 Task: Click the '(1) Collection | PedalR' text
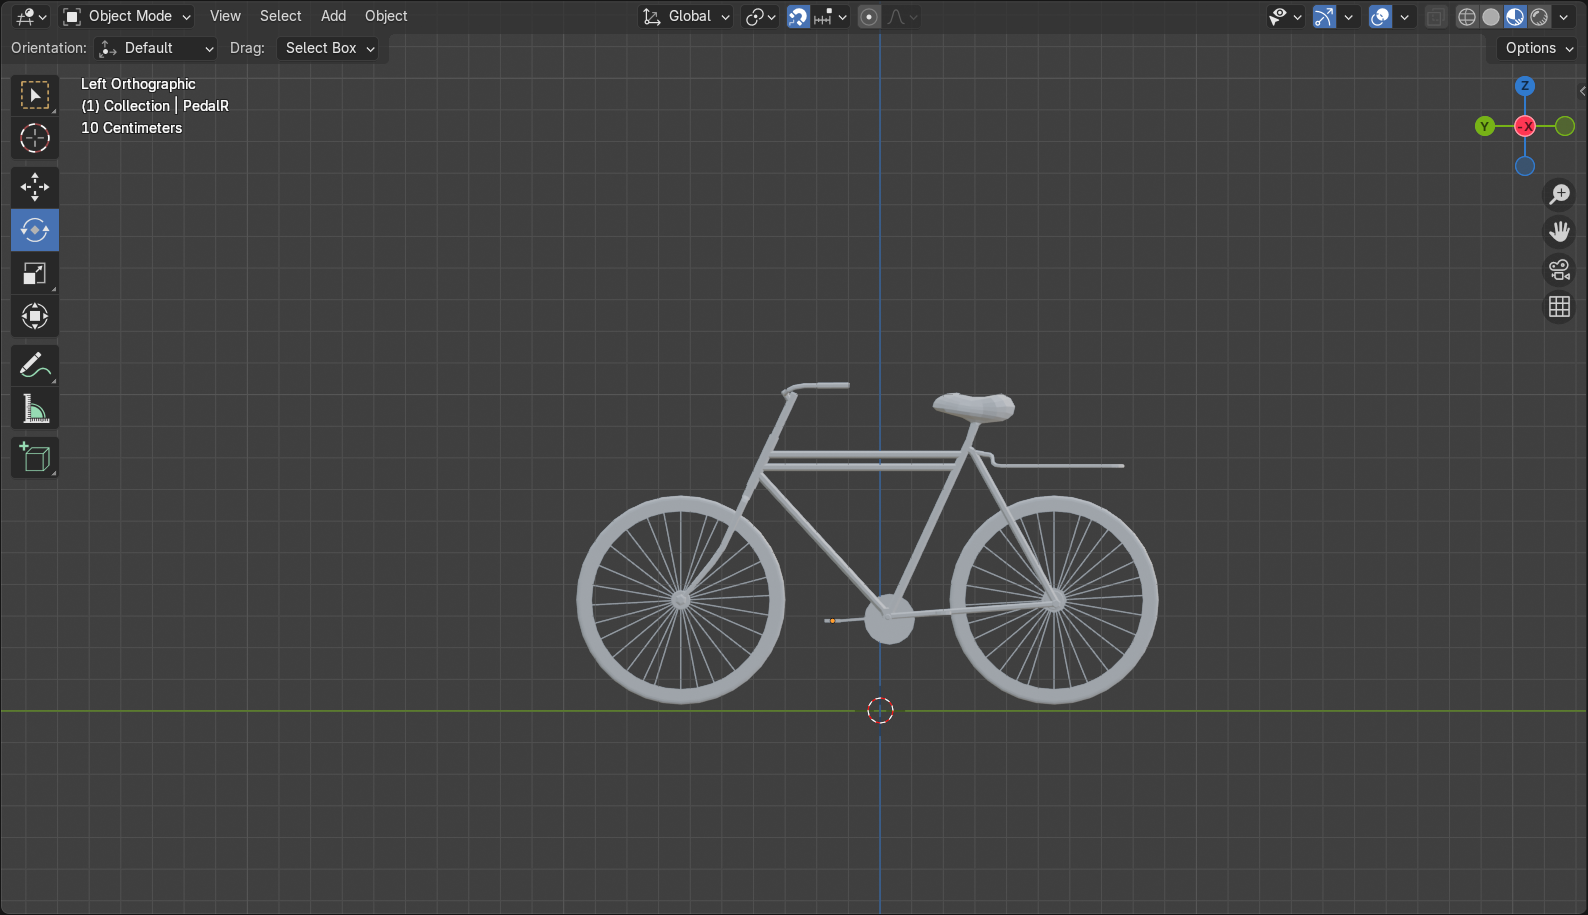155,106
